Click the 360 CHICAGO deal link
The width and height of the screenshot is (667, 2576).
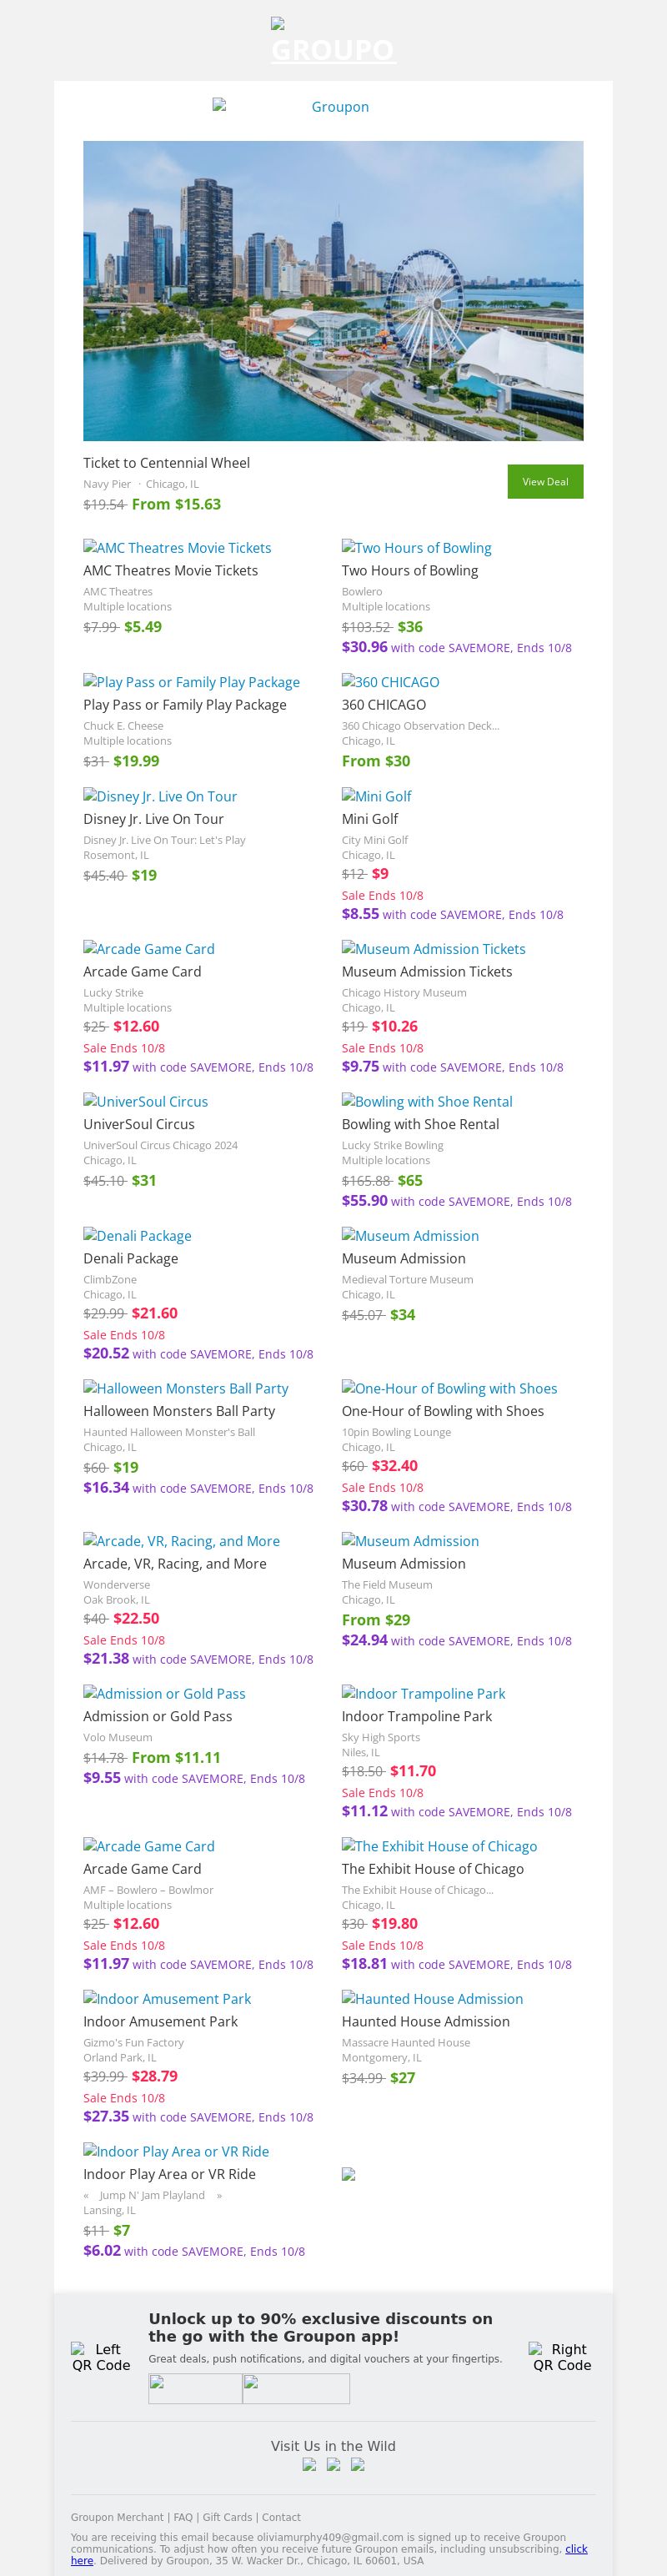pyautogui.click(x=390, y=682)
